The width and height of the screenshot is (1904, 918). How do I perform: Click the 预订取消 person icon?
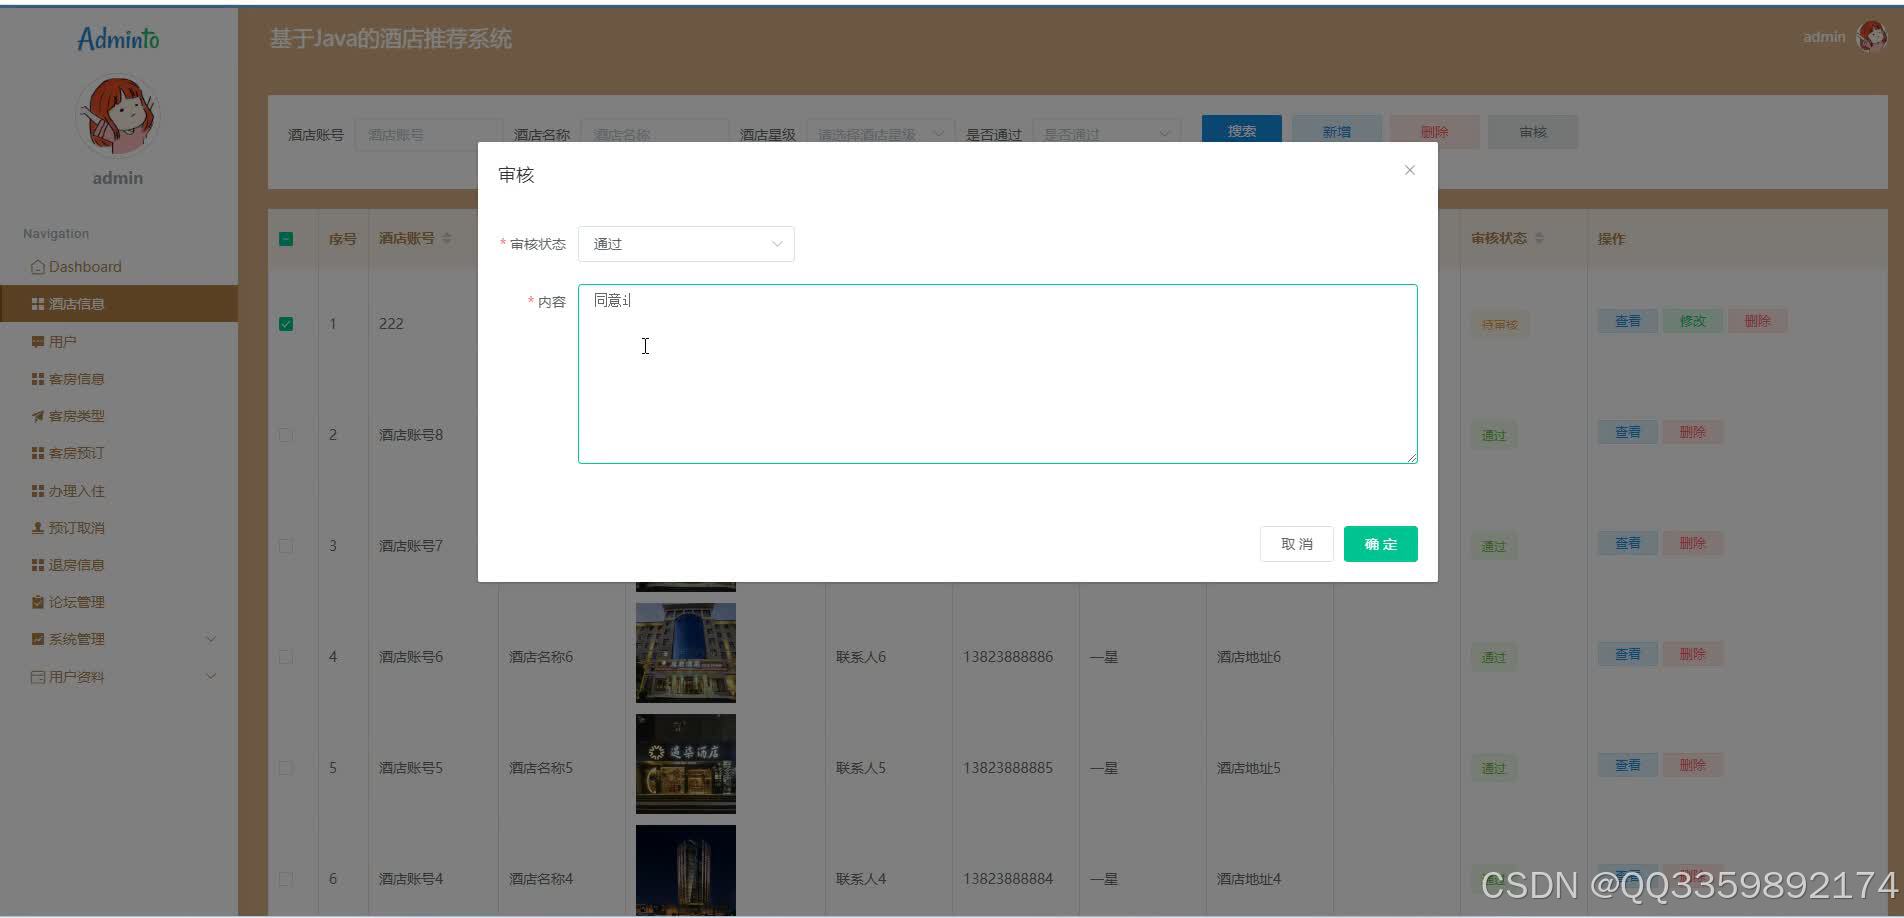click(38, 528)
